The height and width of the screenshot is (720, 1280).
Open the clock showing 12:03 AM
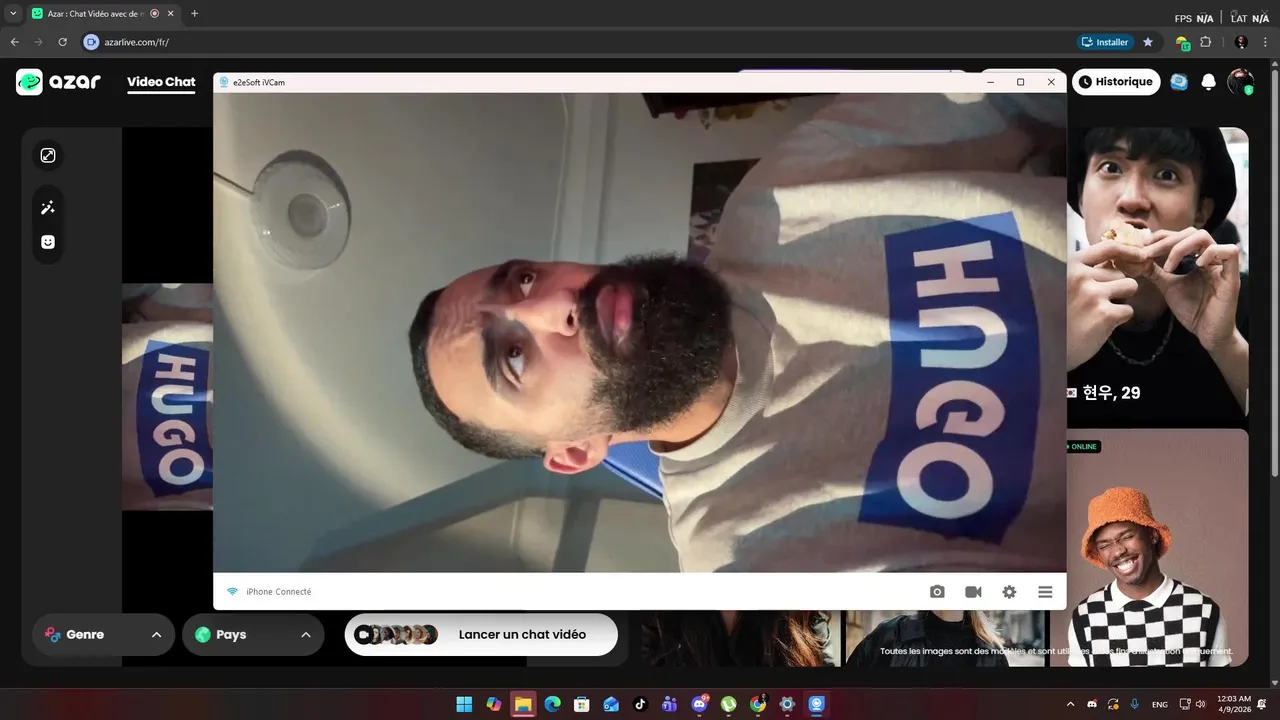tap(1236, 704)
